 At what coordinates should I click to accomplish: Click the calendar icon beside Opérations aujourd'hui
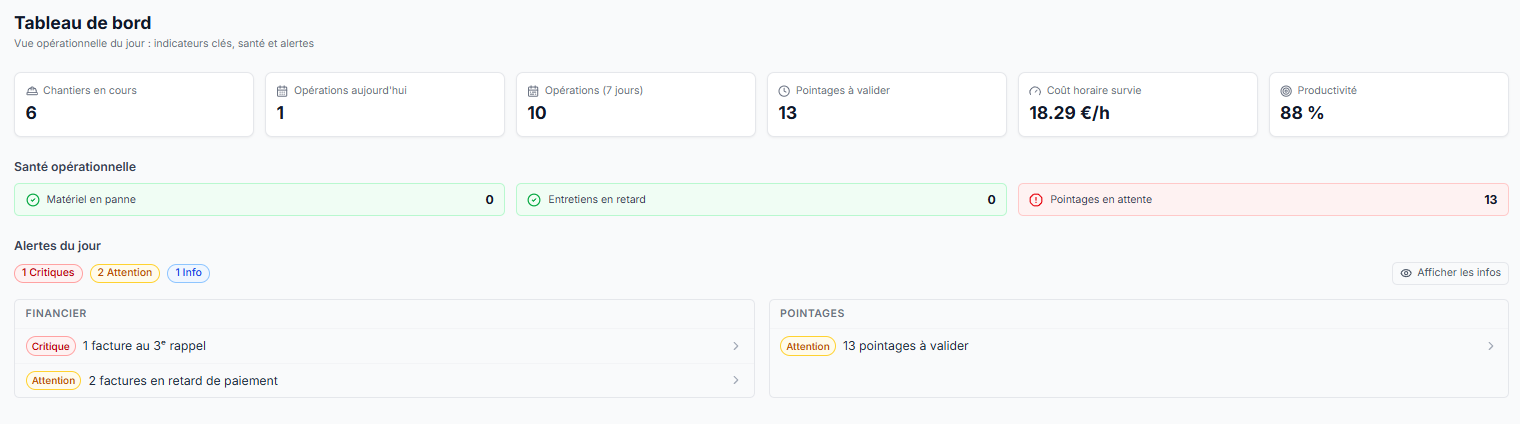click(282, 90)
